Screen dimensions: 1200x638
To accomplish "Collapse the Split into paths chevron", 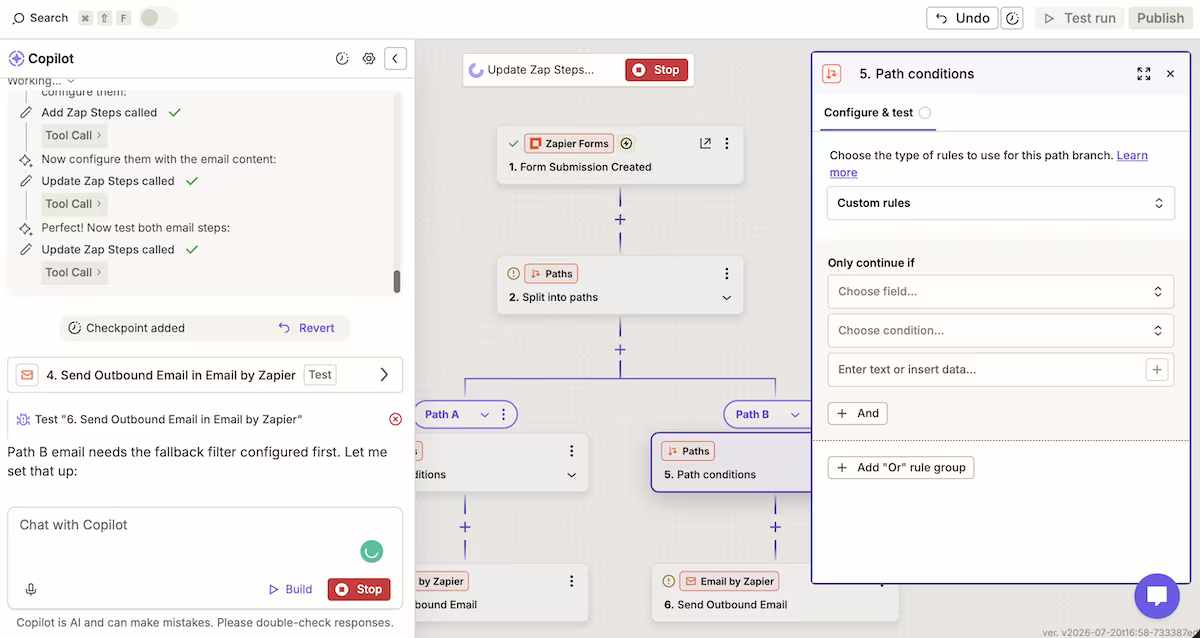I will (x=727, y=297).
